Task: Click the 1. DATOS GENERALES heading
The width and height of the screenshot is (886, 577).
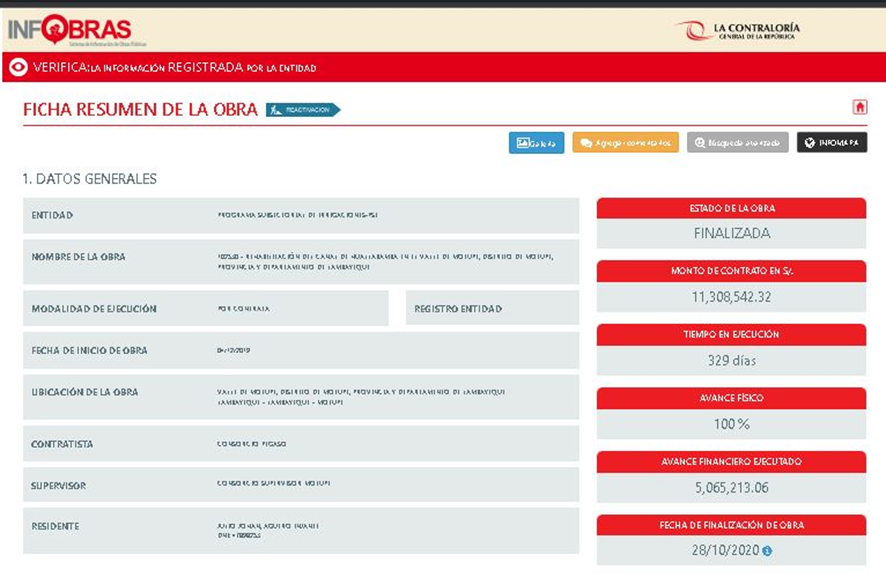Action: tap(90, 179)
